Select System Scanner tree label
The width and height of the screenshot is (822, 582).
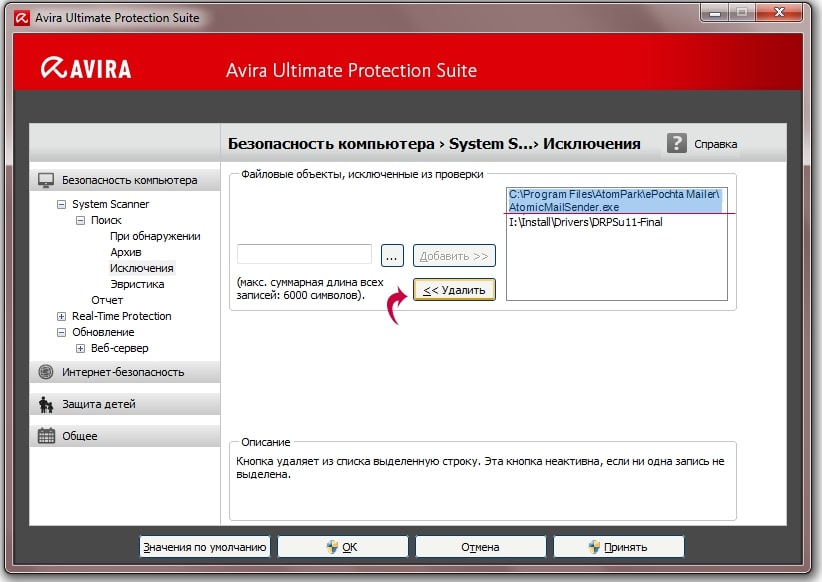(x=111, y=204)
